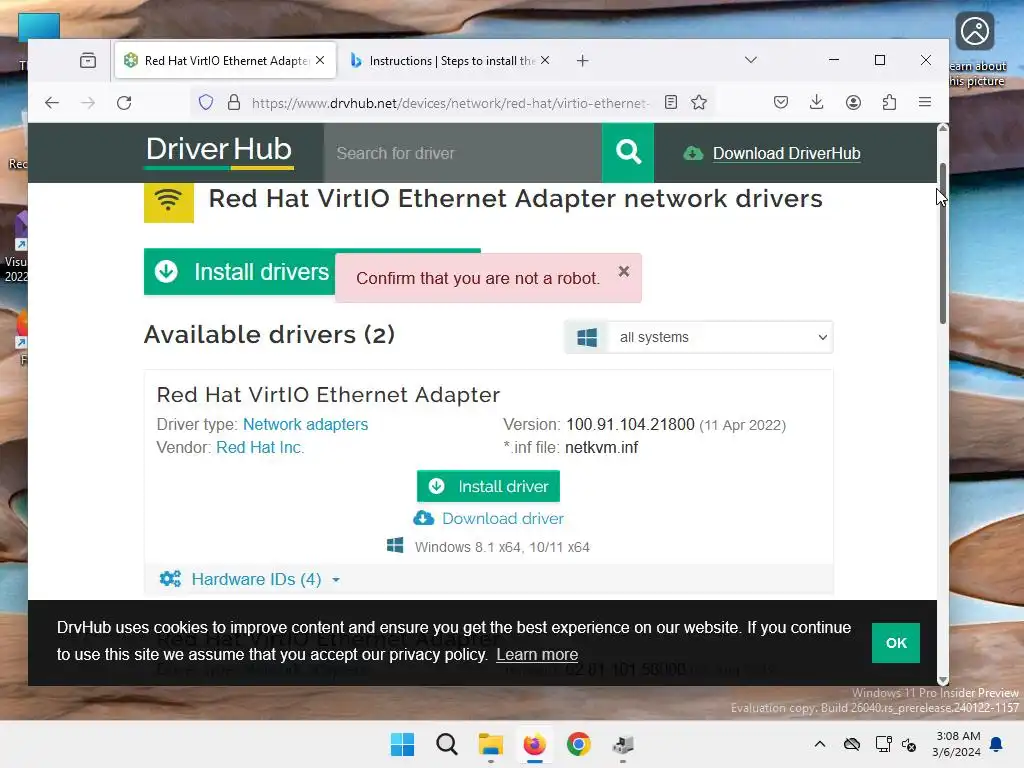This screenshot has height=768, width=1024.
Task: Open Red Hat Inc. vendor link
Action: pos(260,447)
